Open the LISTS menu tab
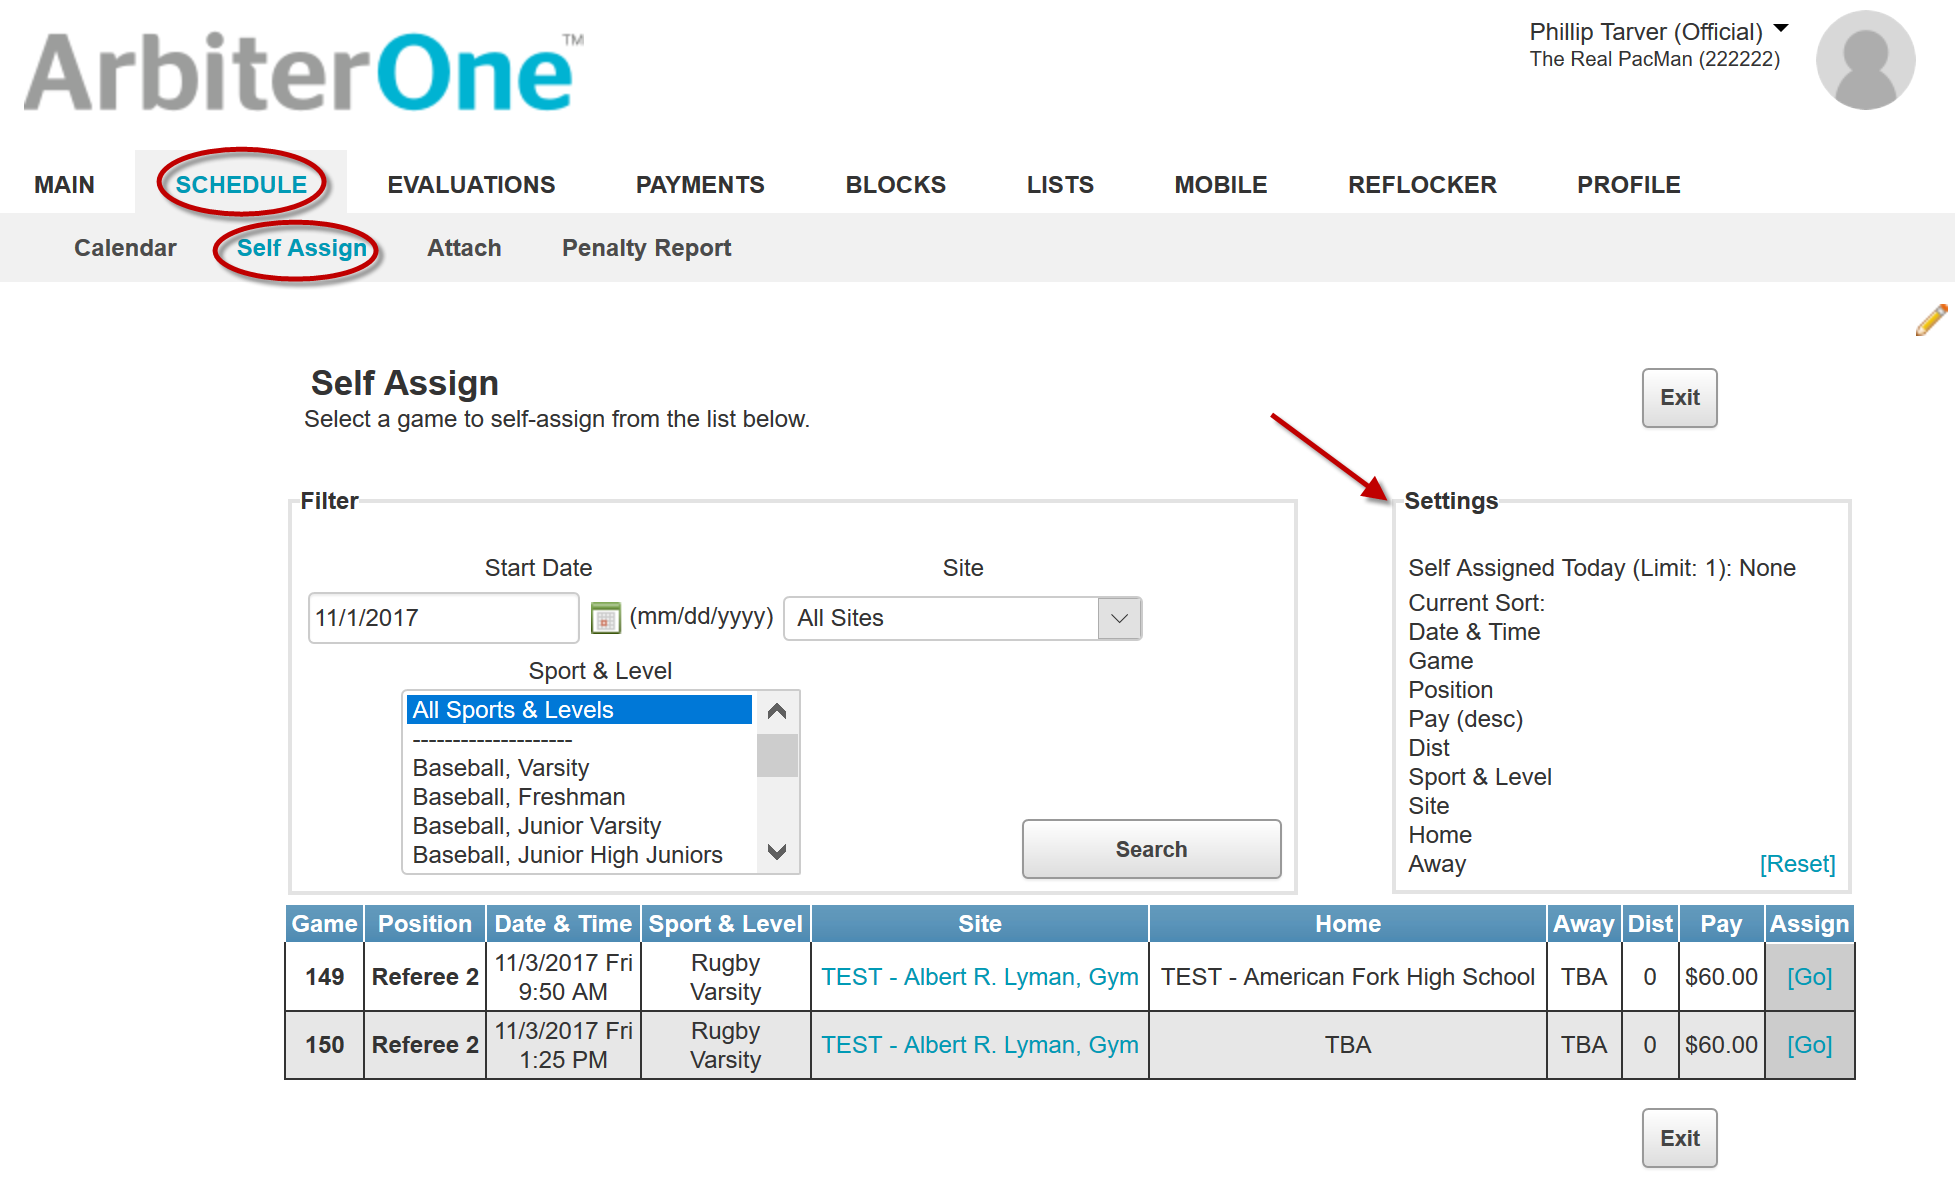Screen dimensions: 1955x1200 pyautogui.click(x=1060, y=185)
